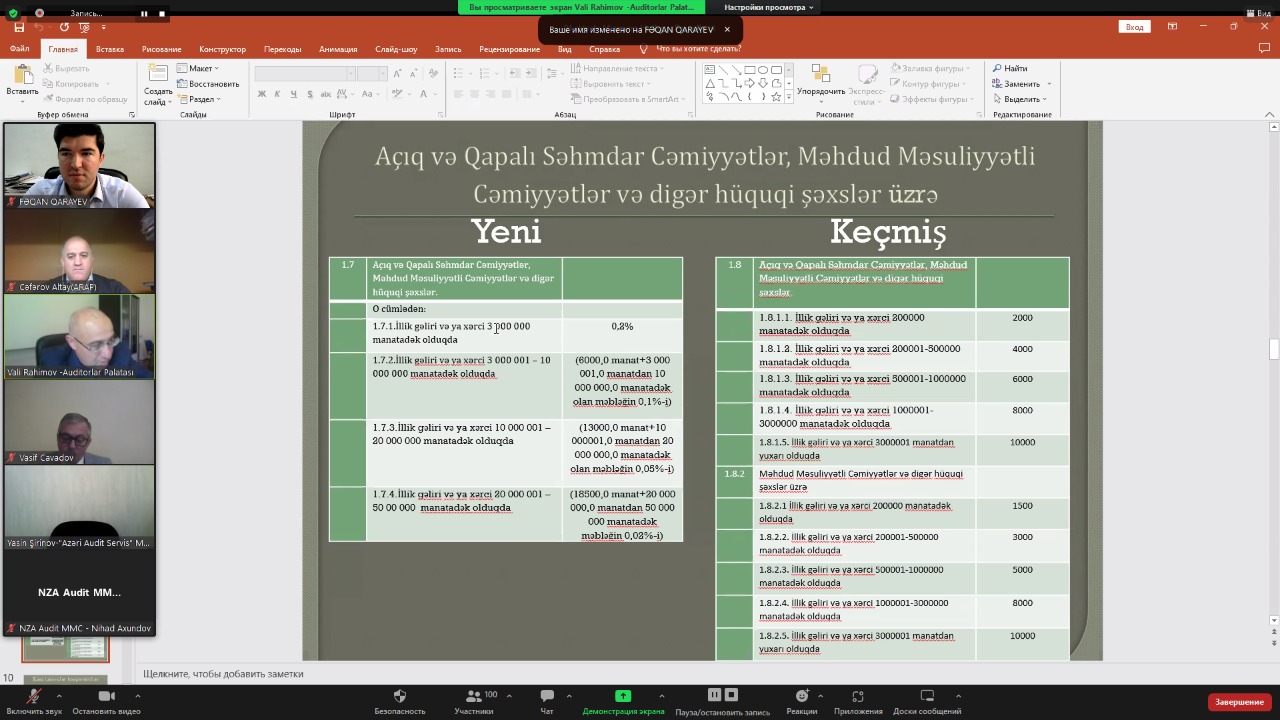Image resolution: width=1280 pixels, height=720 pixels.
Task: Open the Чат chat panel
Action: pyautogui.click(x=547, y=697)
